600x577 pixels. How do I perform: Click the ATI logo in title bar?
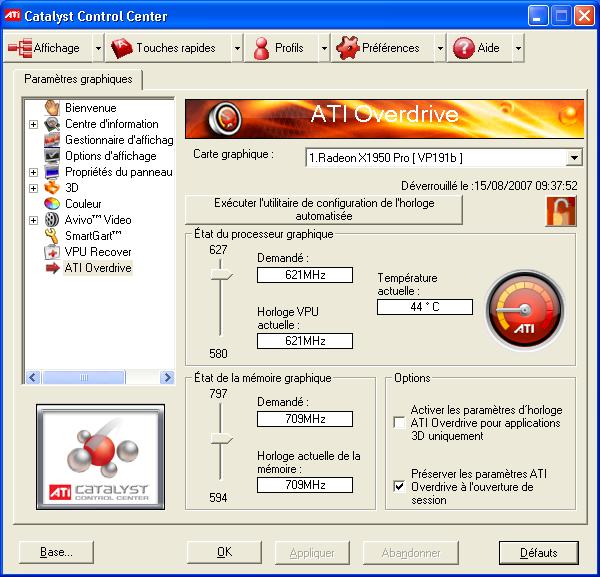(12, 15)
